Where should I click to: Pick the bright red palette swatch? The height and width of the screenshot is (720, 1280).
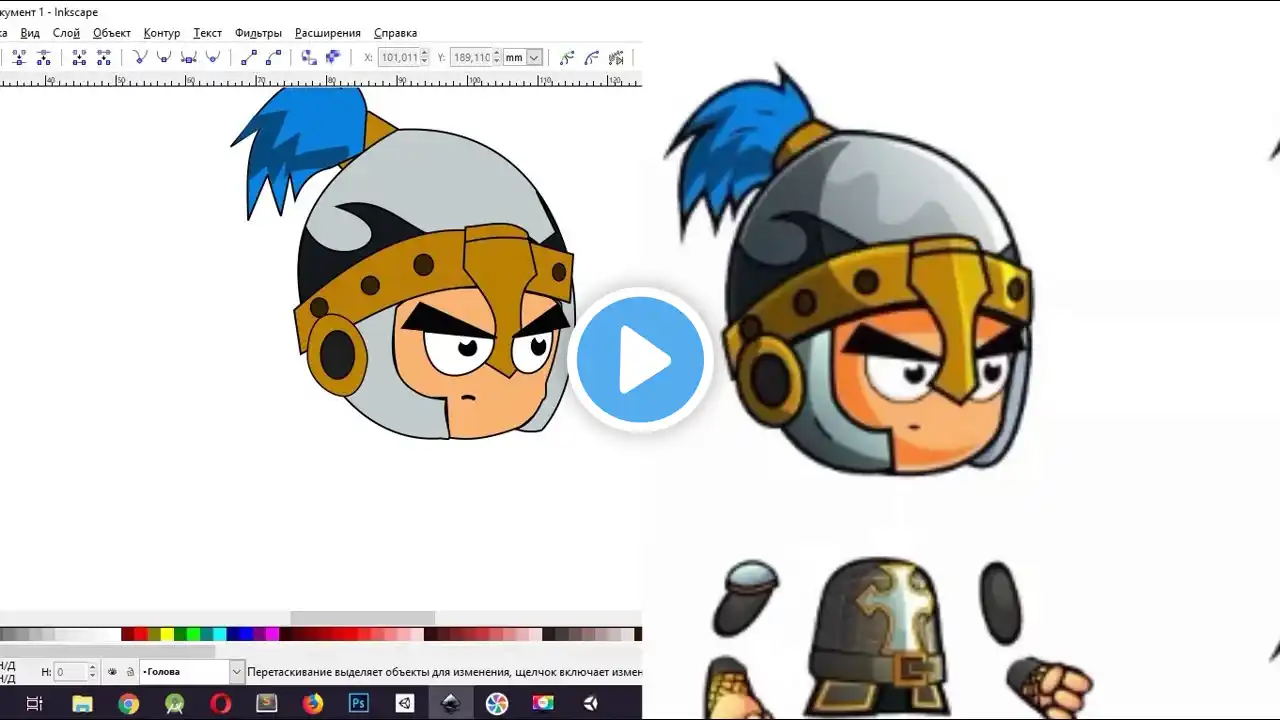pos(141,634)
